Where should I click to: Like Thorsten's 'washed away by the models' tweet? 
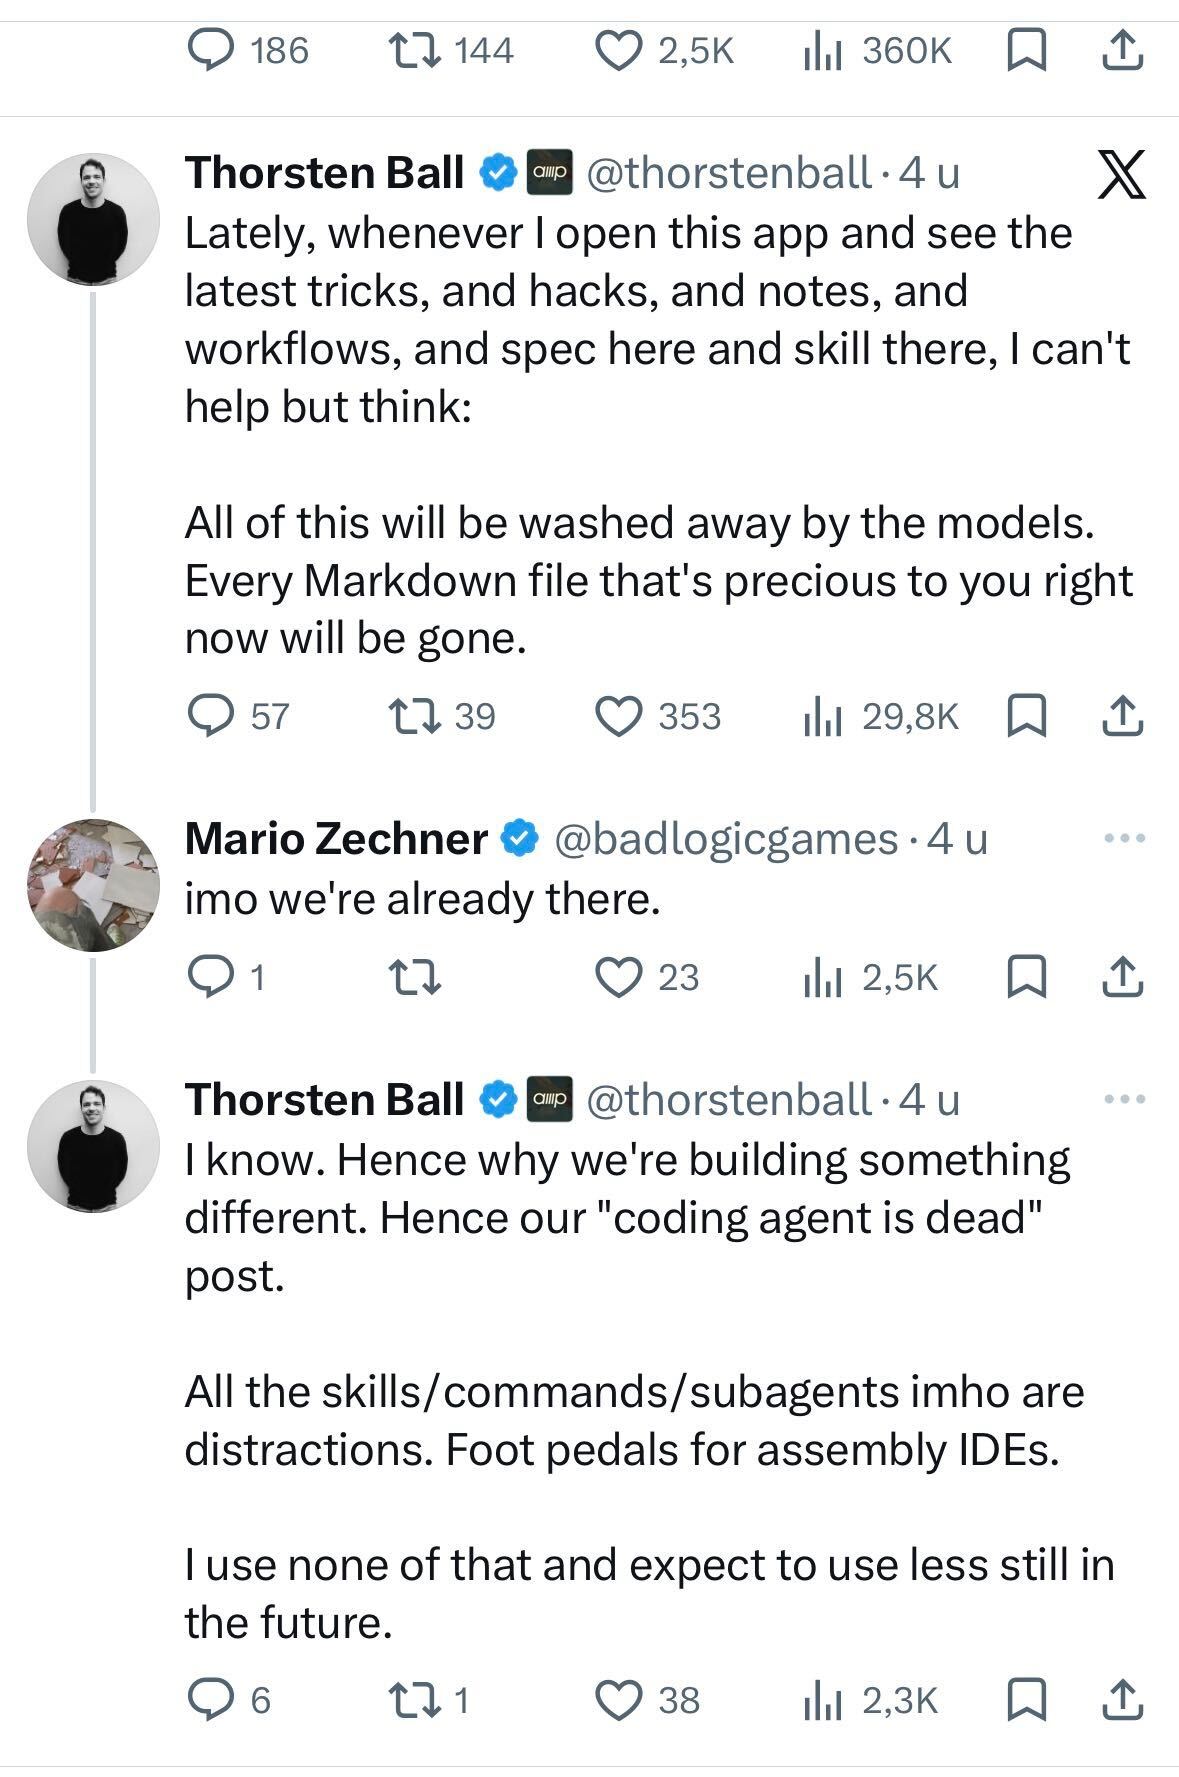coord(618,716)
